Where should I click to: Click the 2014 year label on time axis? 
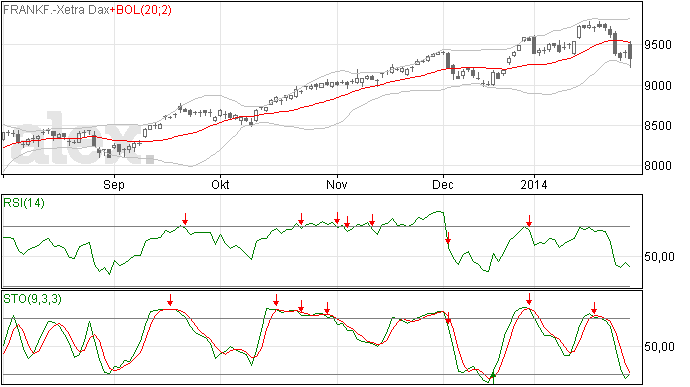[x=534, y=184]
